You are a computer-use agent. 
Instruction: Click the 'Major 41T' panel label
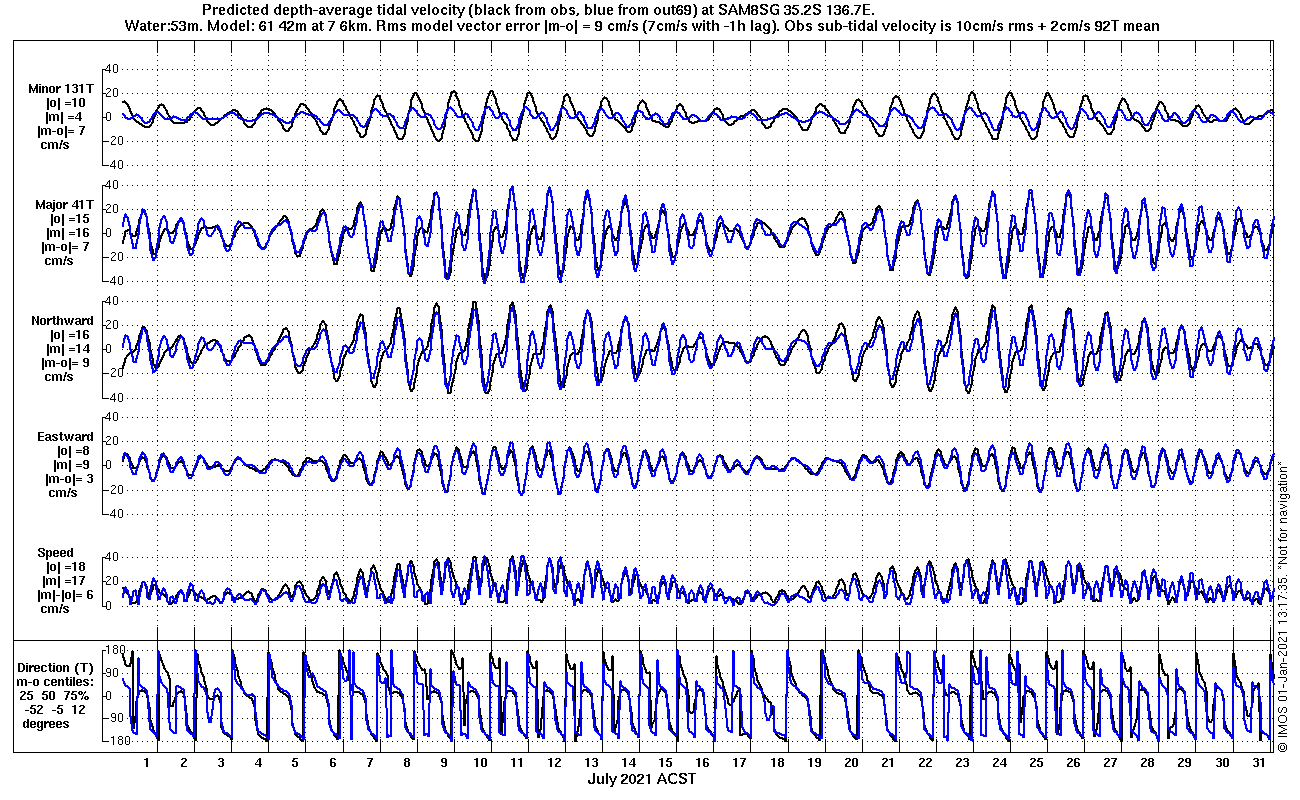[66, 205]
